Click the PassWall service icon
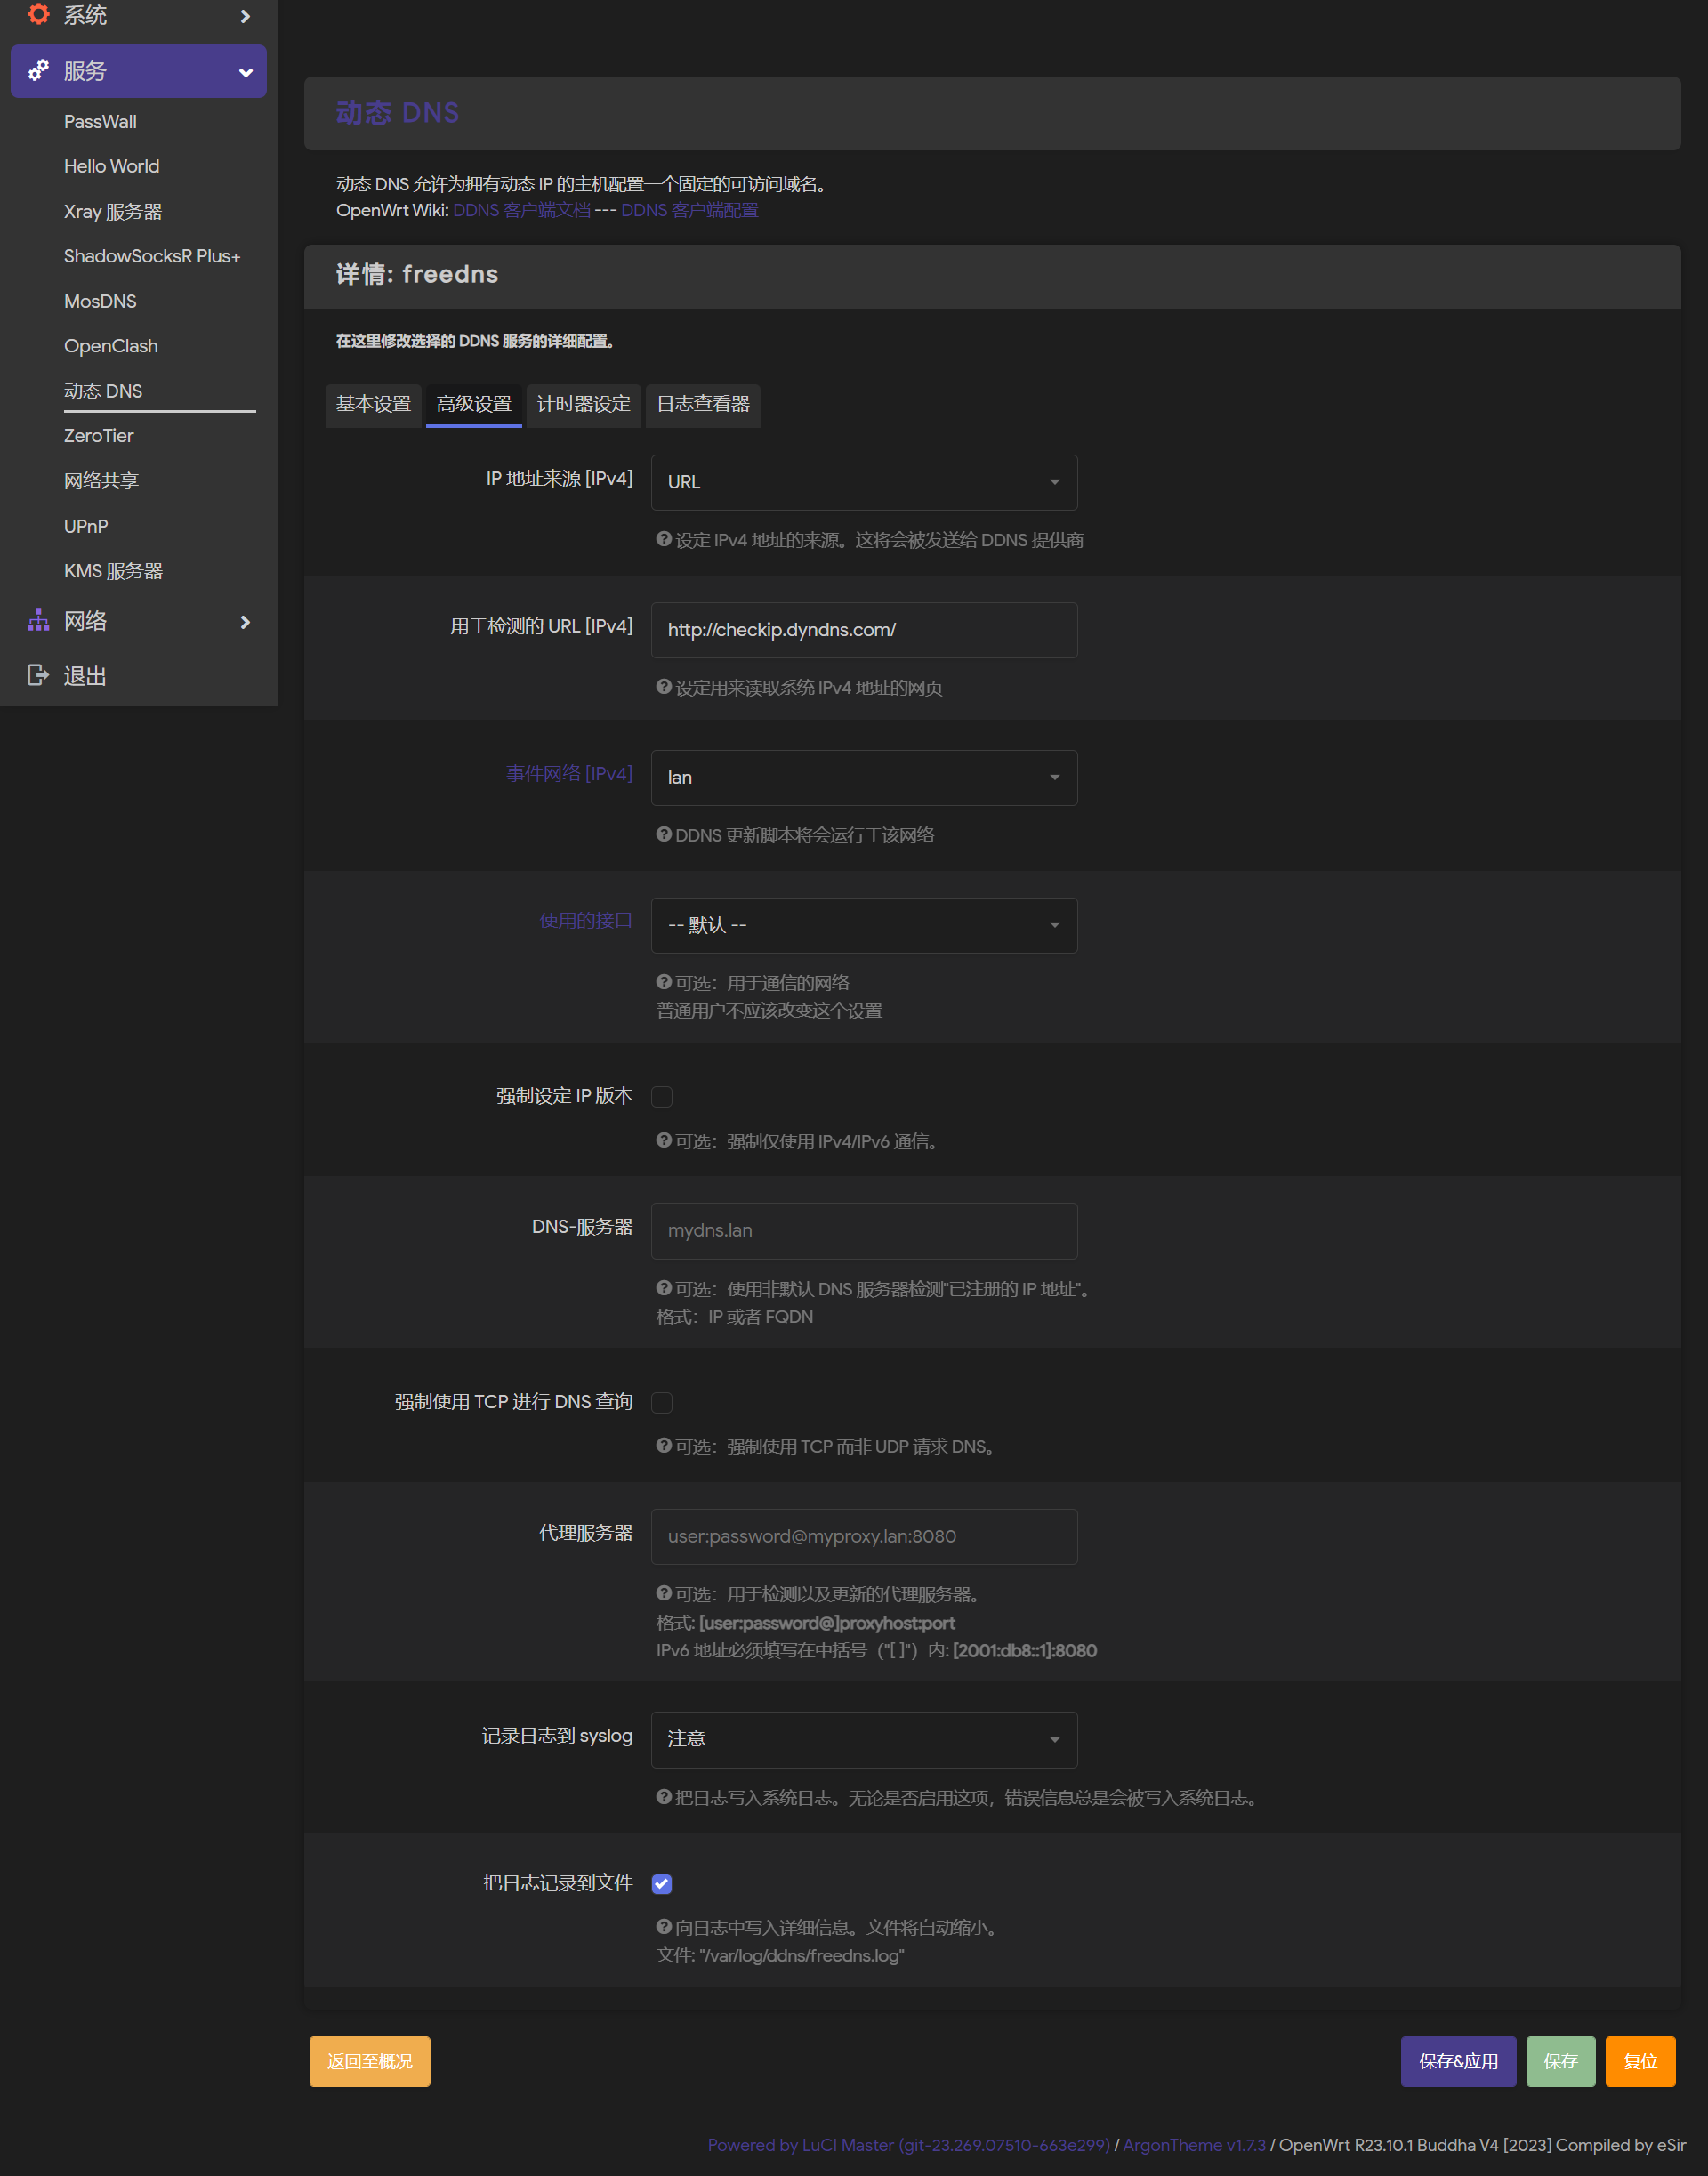Screen dimensions: 1708x2176 (101, 120)
